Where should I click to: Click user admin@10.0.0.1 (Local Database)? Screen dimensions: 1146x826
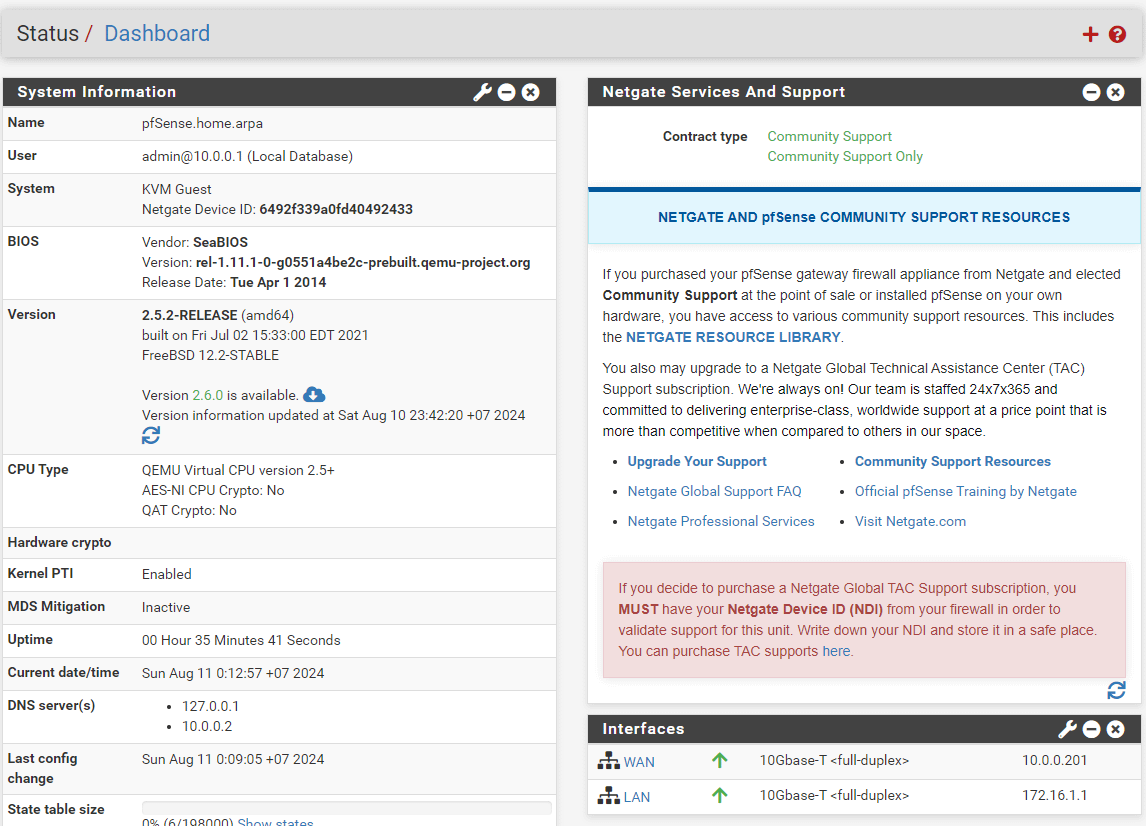point(247,156)
